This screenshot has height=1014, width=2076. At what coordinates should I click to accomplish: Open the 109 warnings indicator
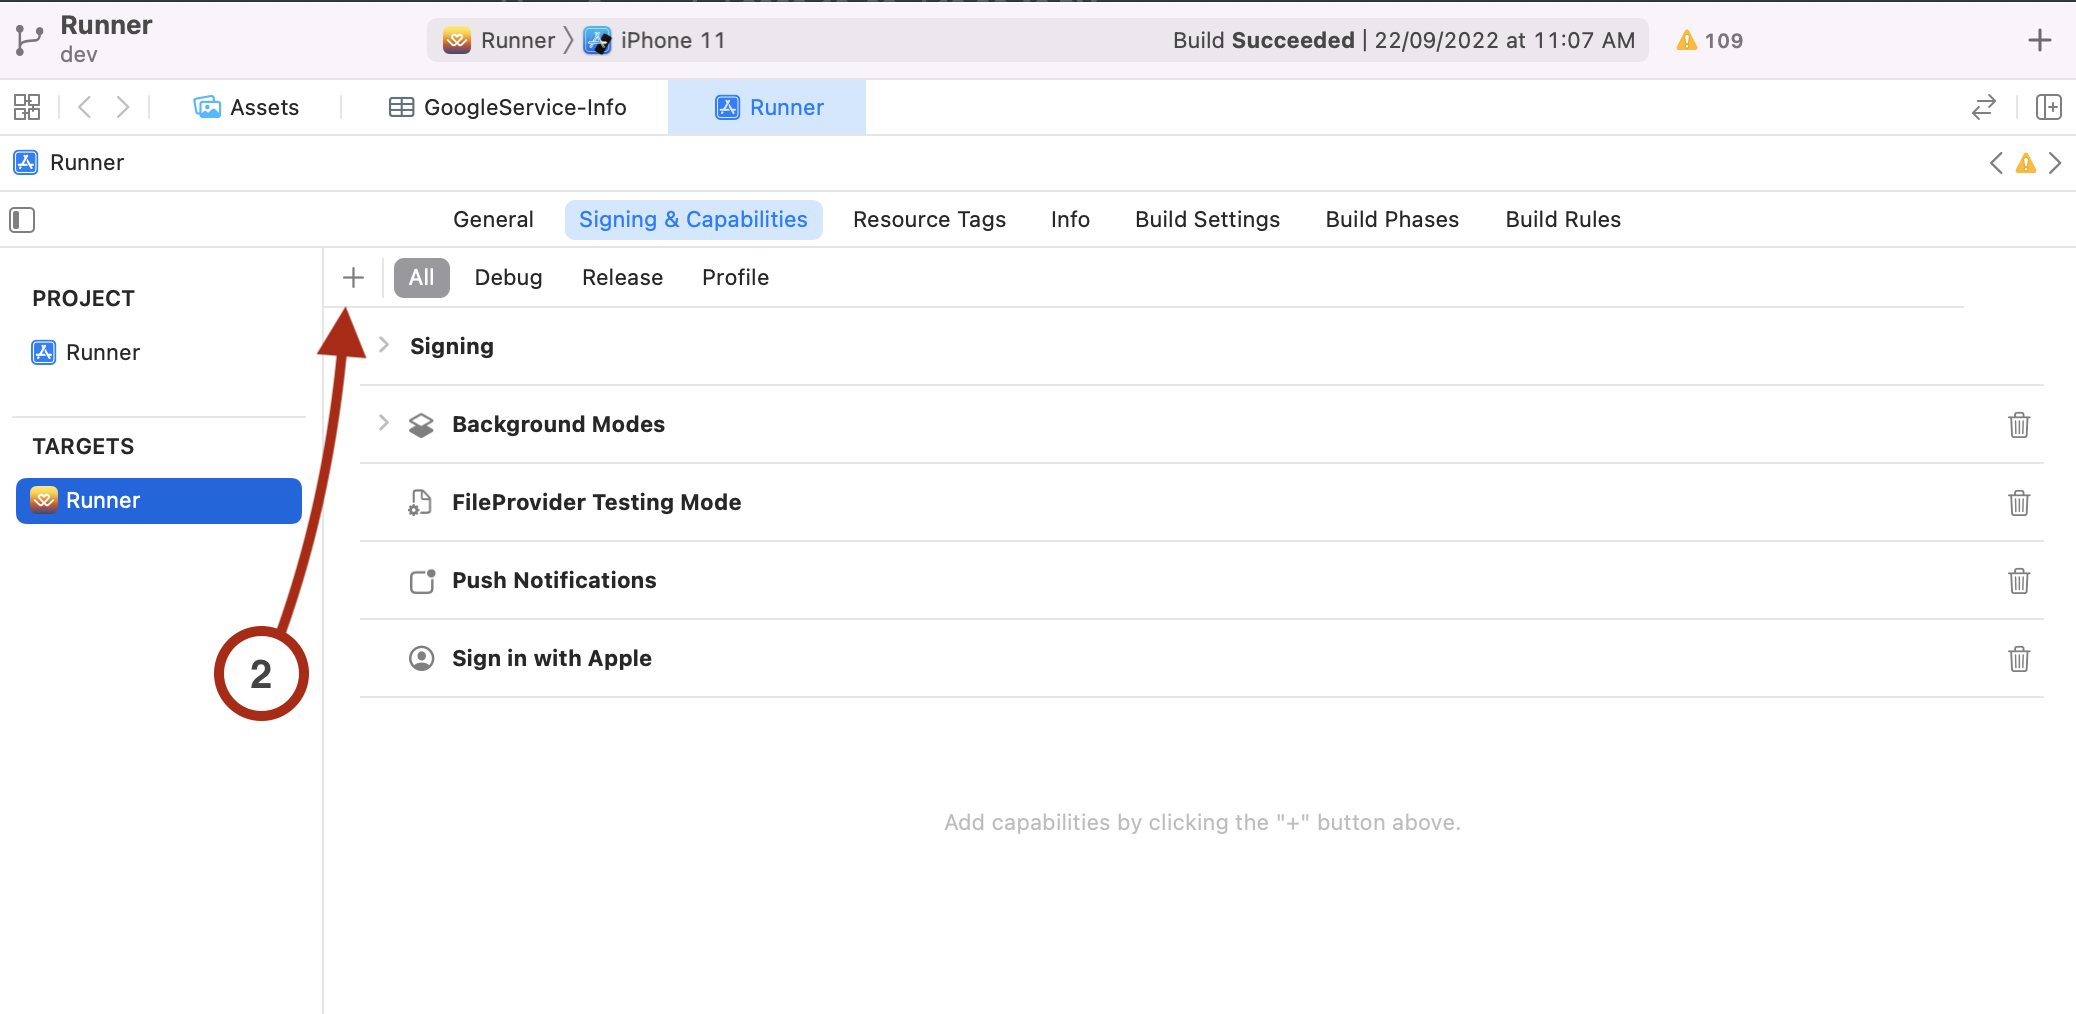(1710, 40)
